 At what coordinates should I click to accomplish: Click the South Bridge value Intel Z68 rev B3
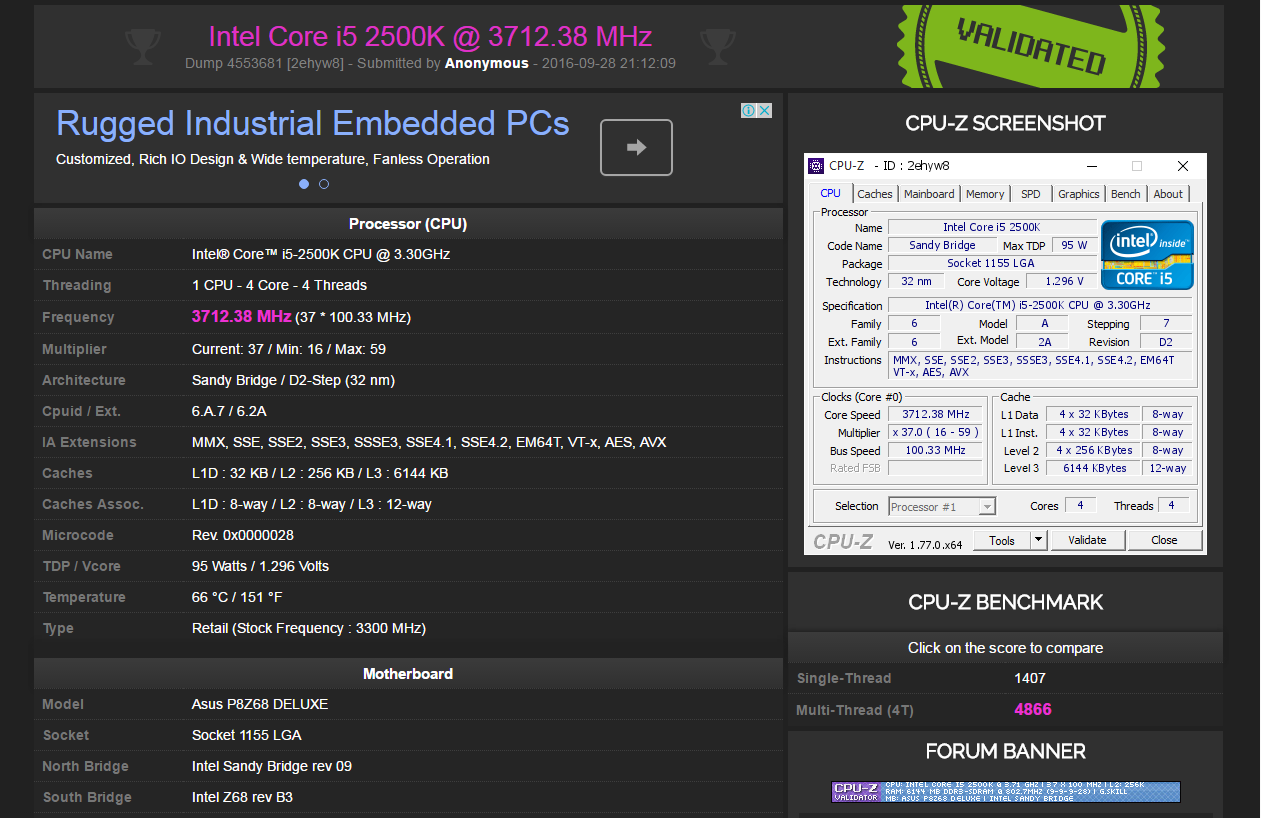click(x=242, y=797)
